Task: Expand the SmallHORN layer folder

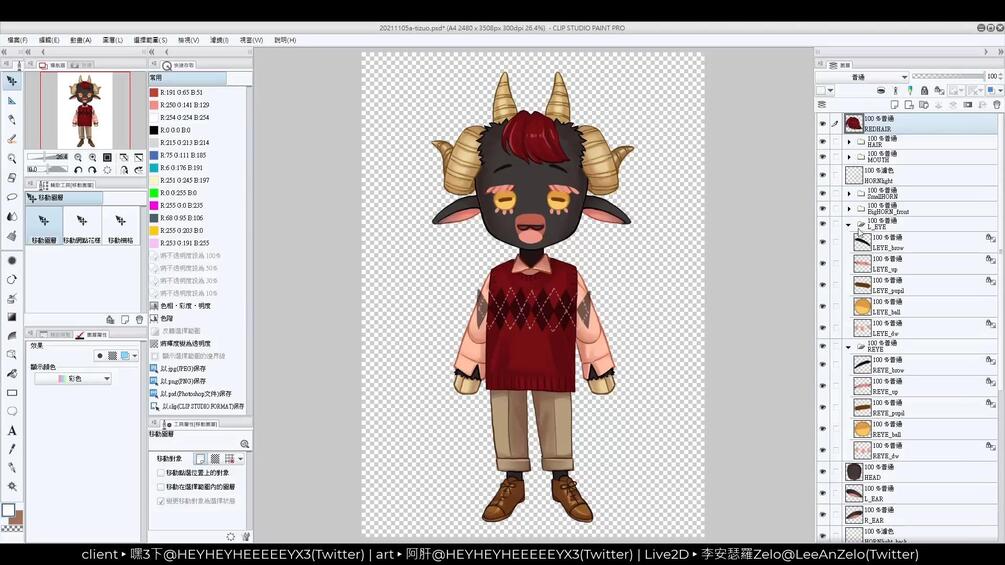Action: coord(849,193)
